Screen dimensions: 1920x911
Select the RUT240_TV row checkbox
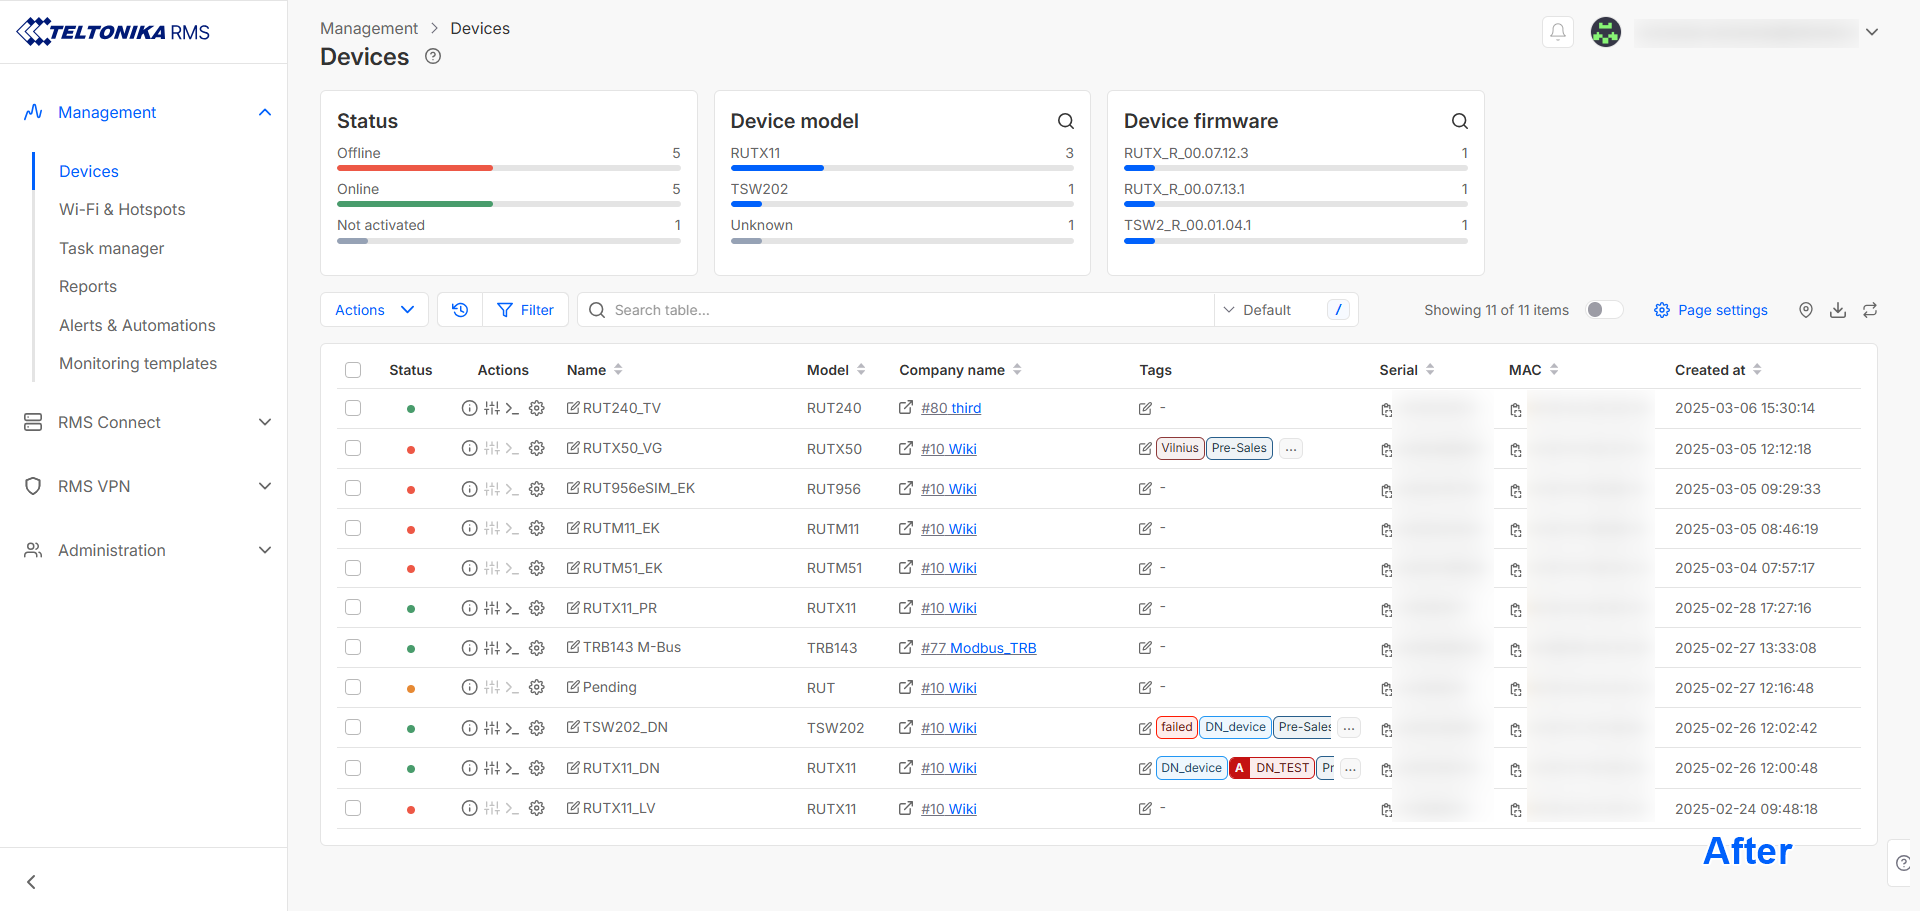tap(353, 408)
